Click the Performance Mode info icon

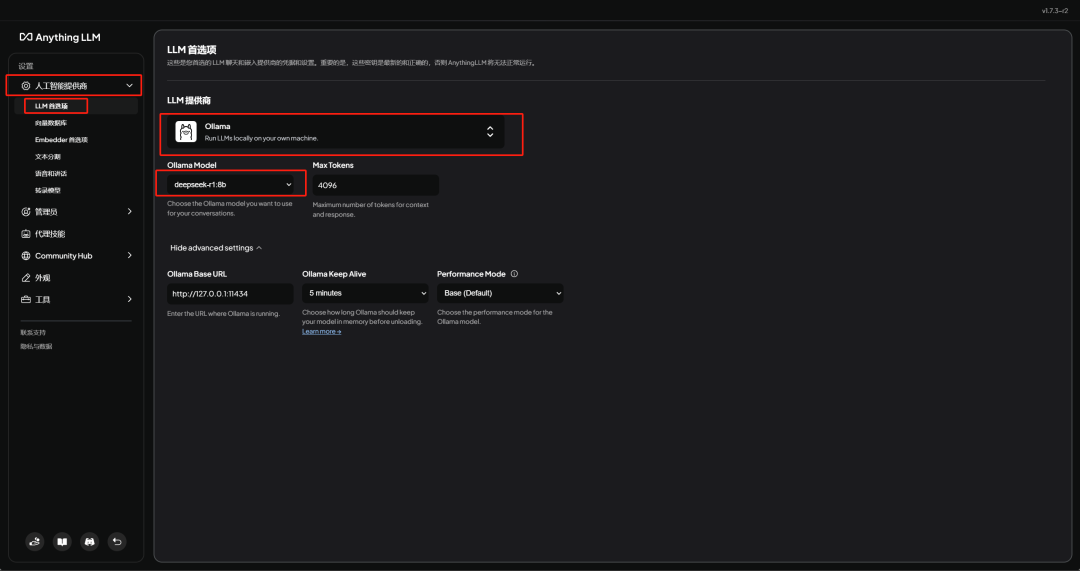(514, 274)
